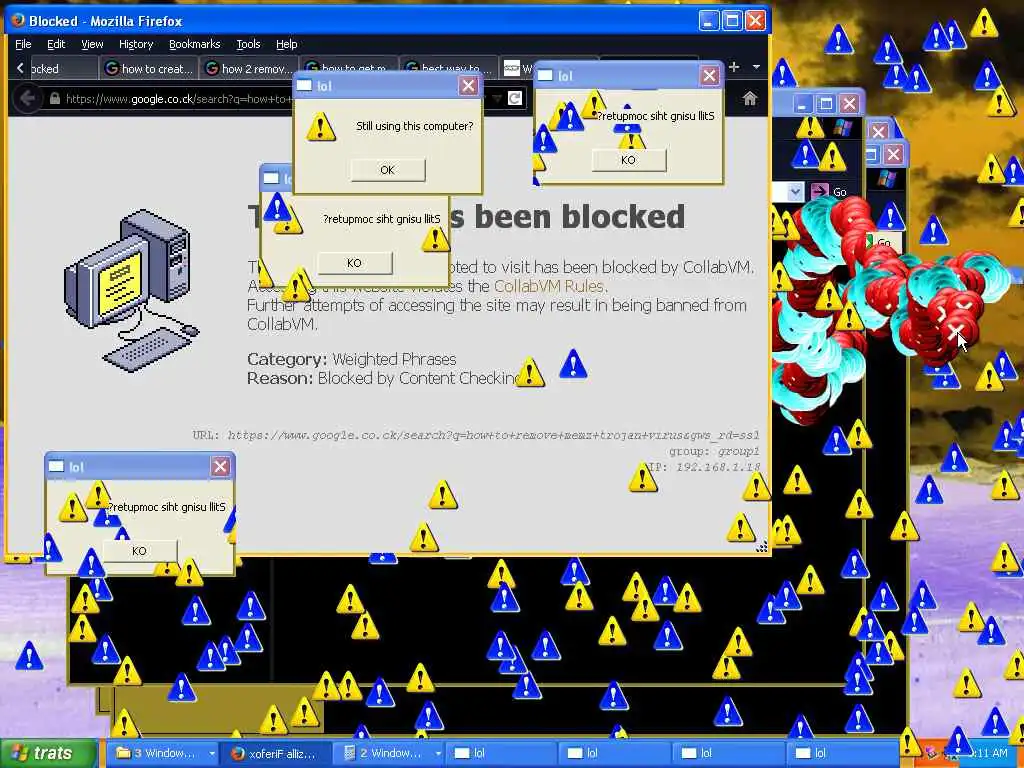Screen dimensions: 1024x768
Task: Open the address dropdown left of Go
Action: click(795, 191)
